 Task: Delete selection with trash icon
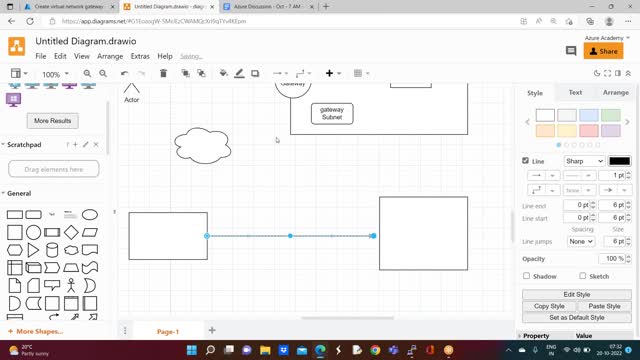tap(163, 73)
